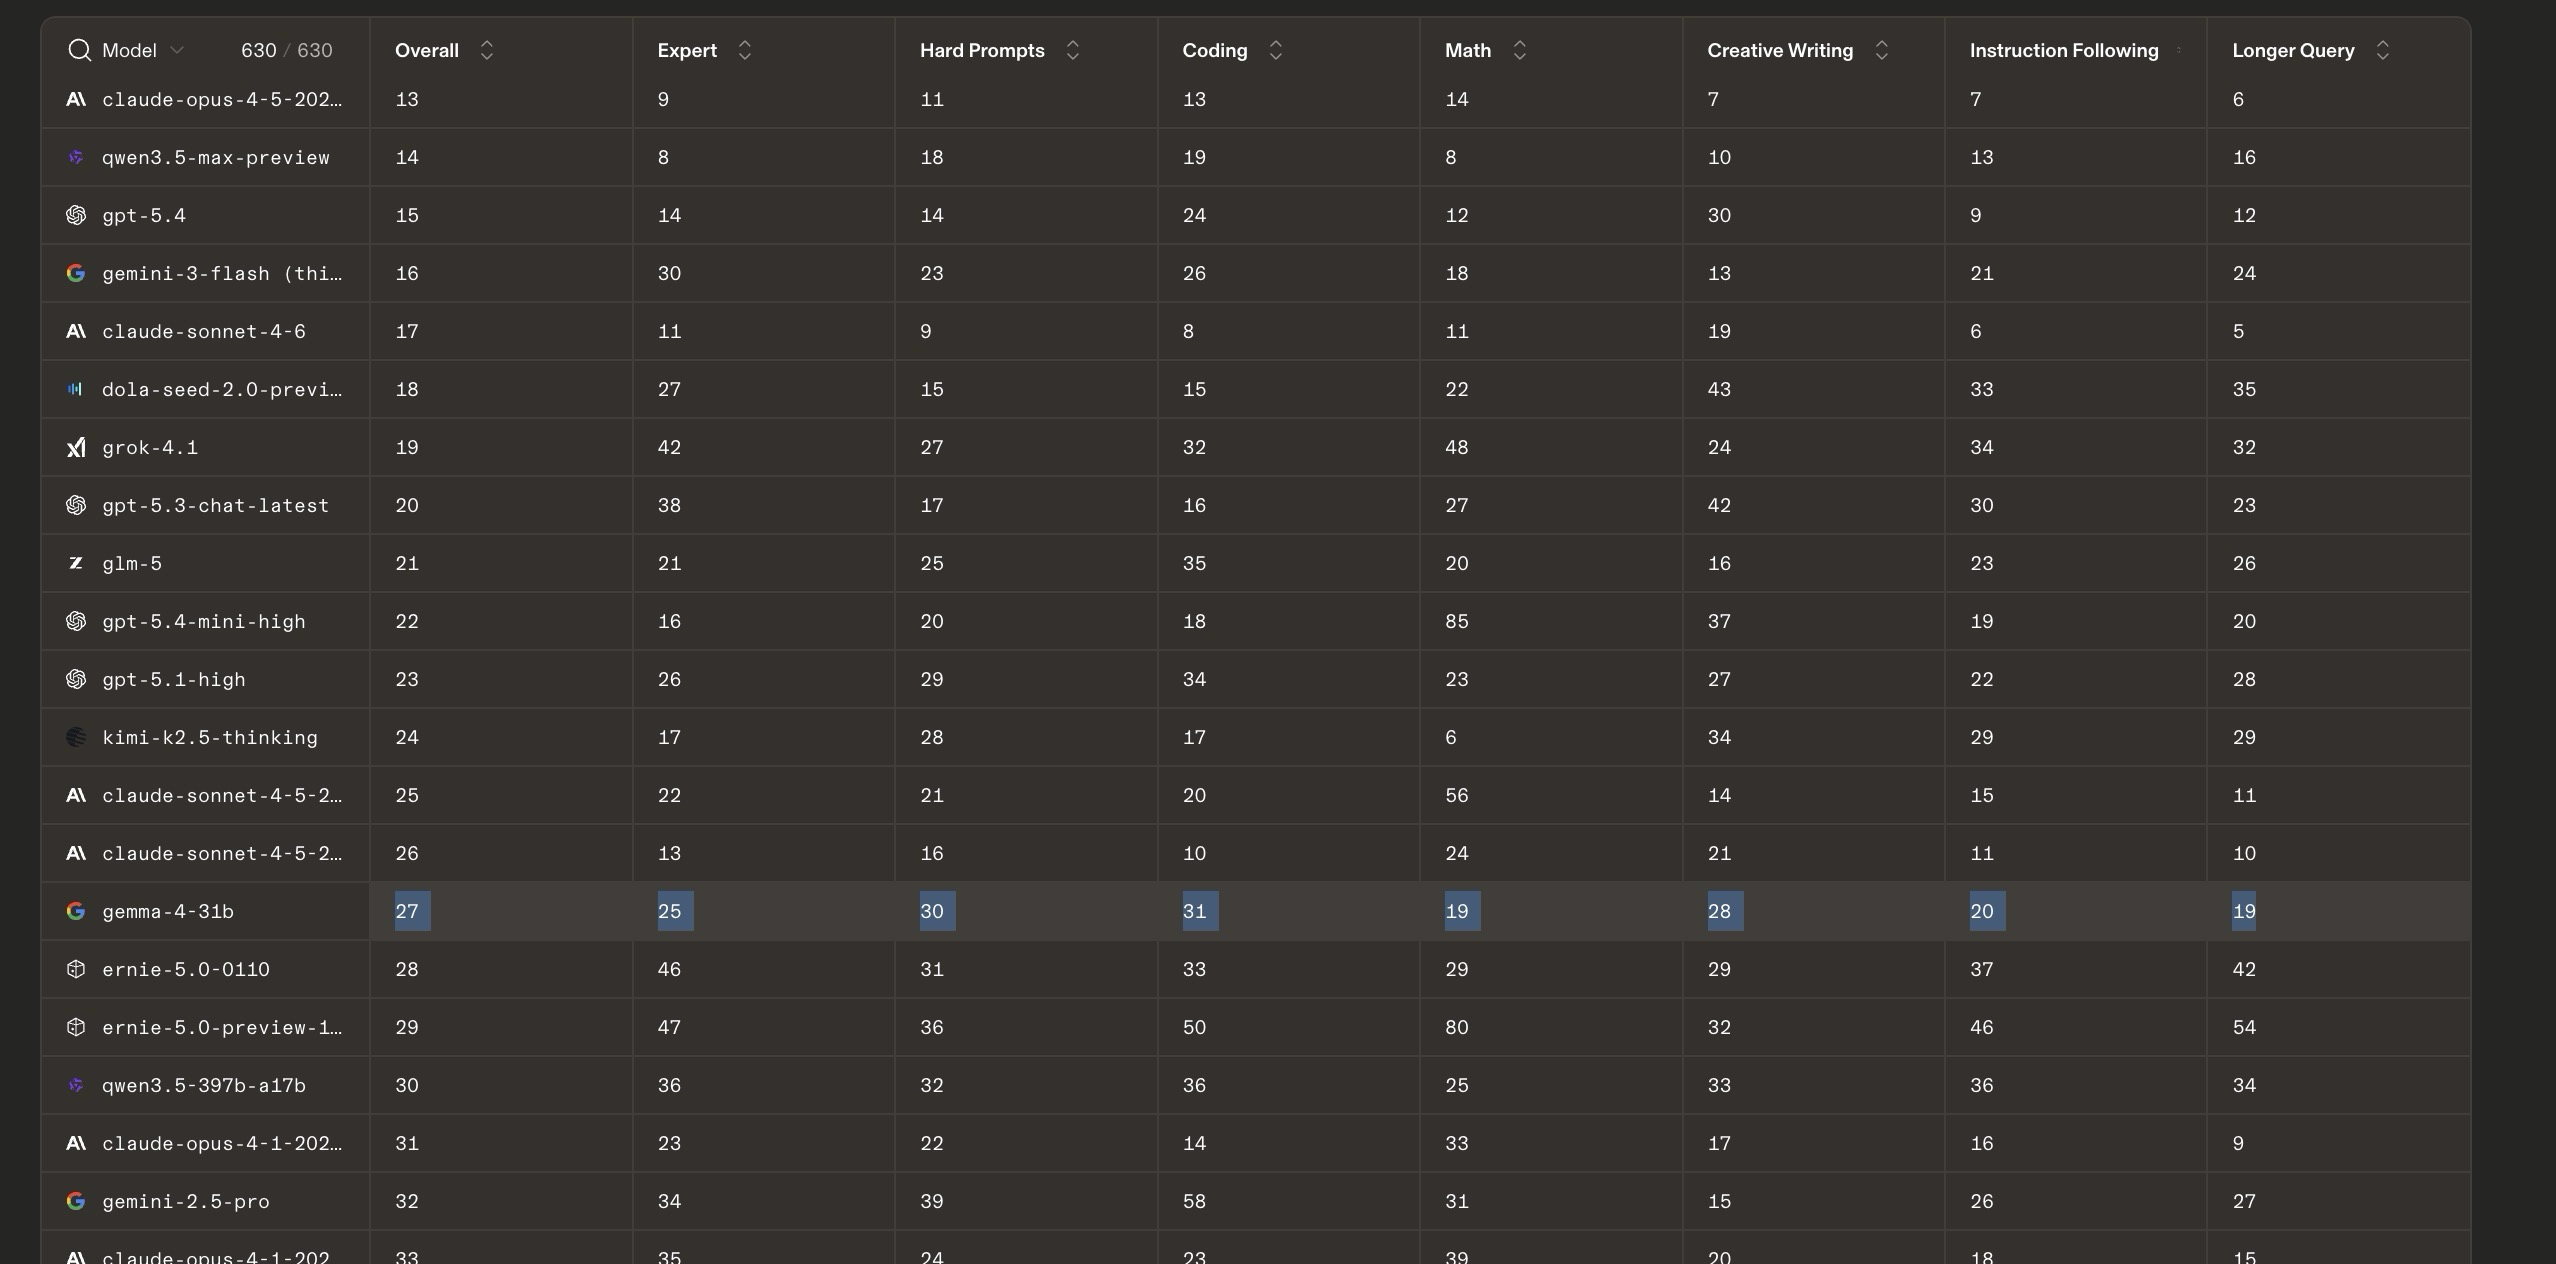Screen dimensions: 2556x1264
Task: Click highlighted Overall value 27 in gemma-4-31b row
Action: (x=407, y=911)
